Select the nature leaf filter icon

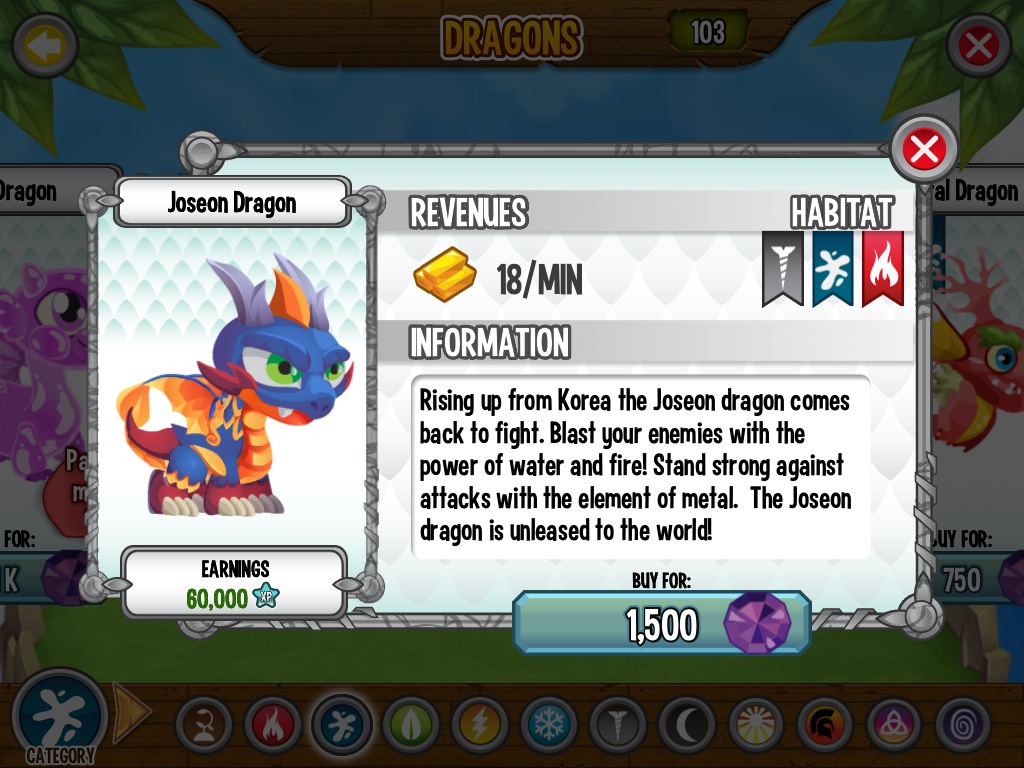click(411, 725)
